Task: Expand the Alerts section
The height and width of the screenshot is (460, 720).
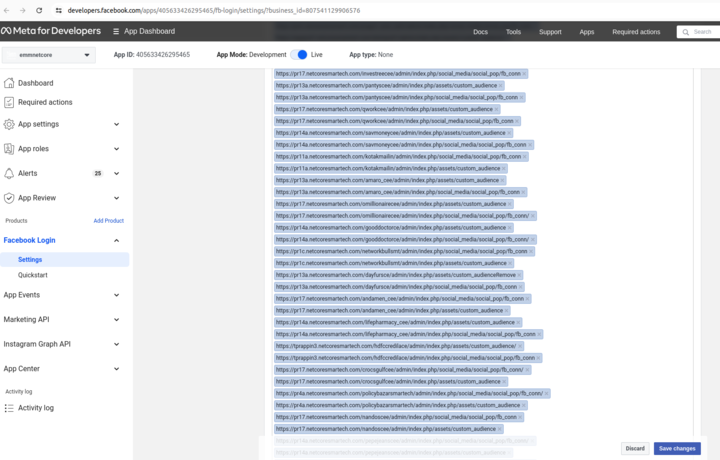Action: [x=117, y=174]
